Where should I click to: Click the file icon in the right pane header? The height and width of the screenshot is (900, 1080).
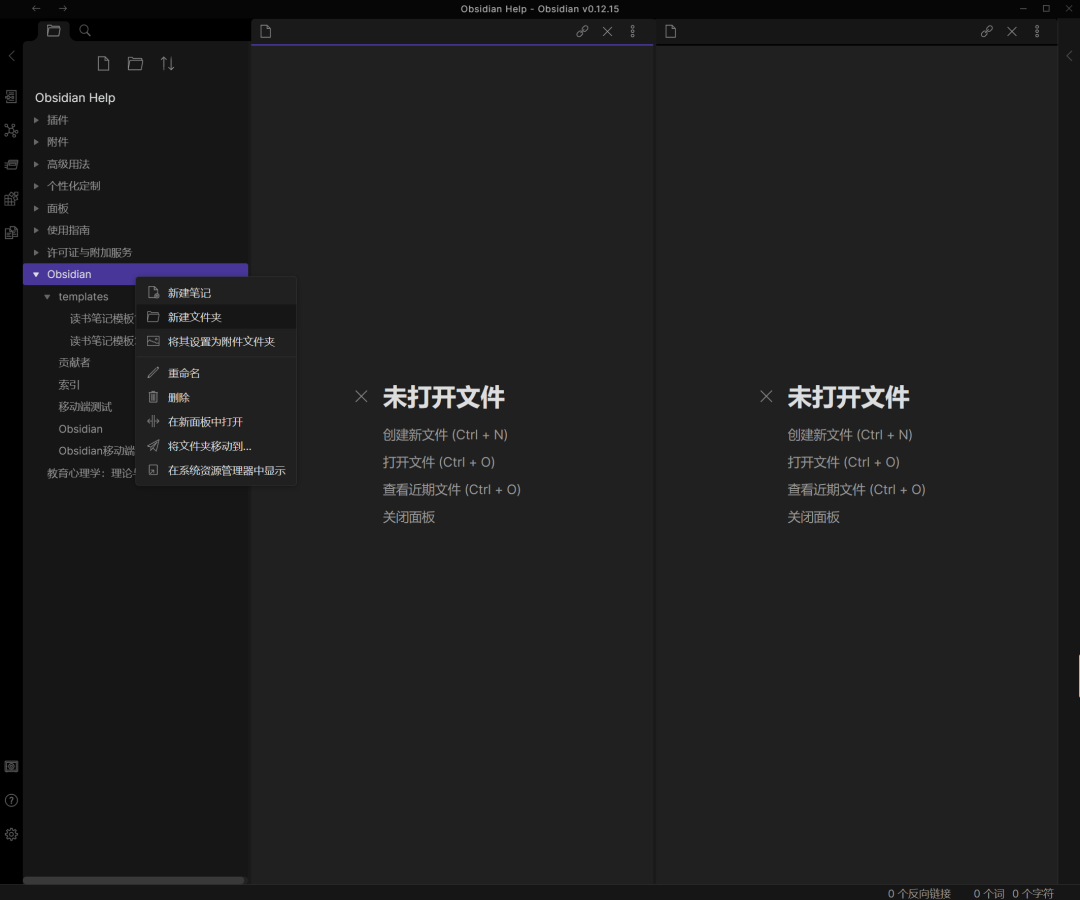click(x=670, y=31)
